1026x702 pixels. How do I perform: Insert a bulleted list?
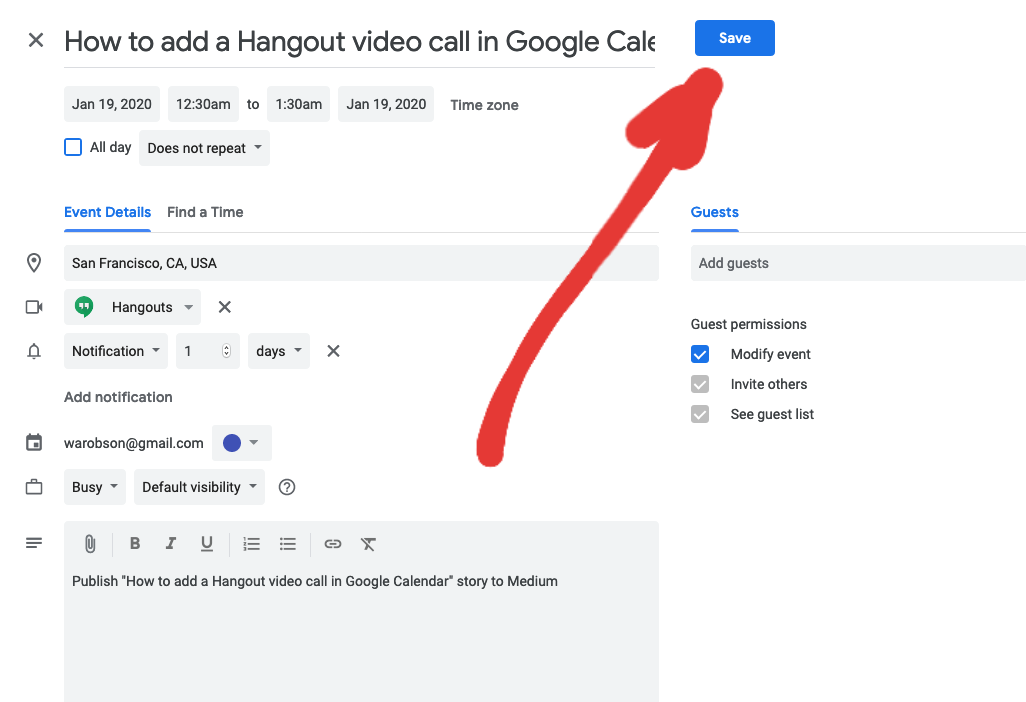click(x=288, y=544)
